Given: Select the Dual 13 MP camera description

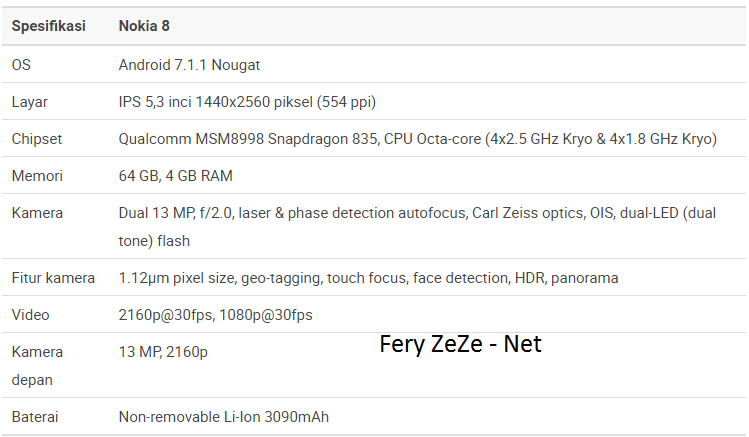Looking at the screenshot, I should (417, 226).
